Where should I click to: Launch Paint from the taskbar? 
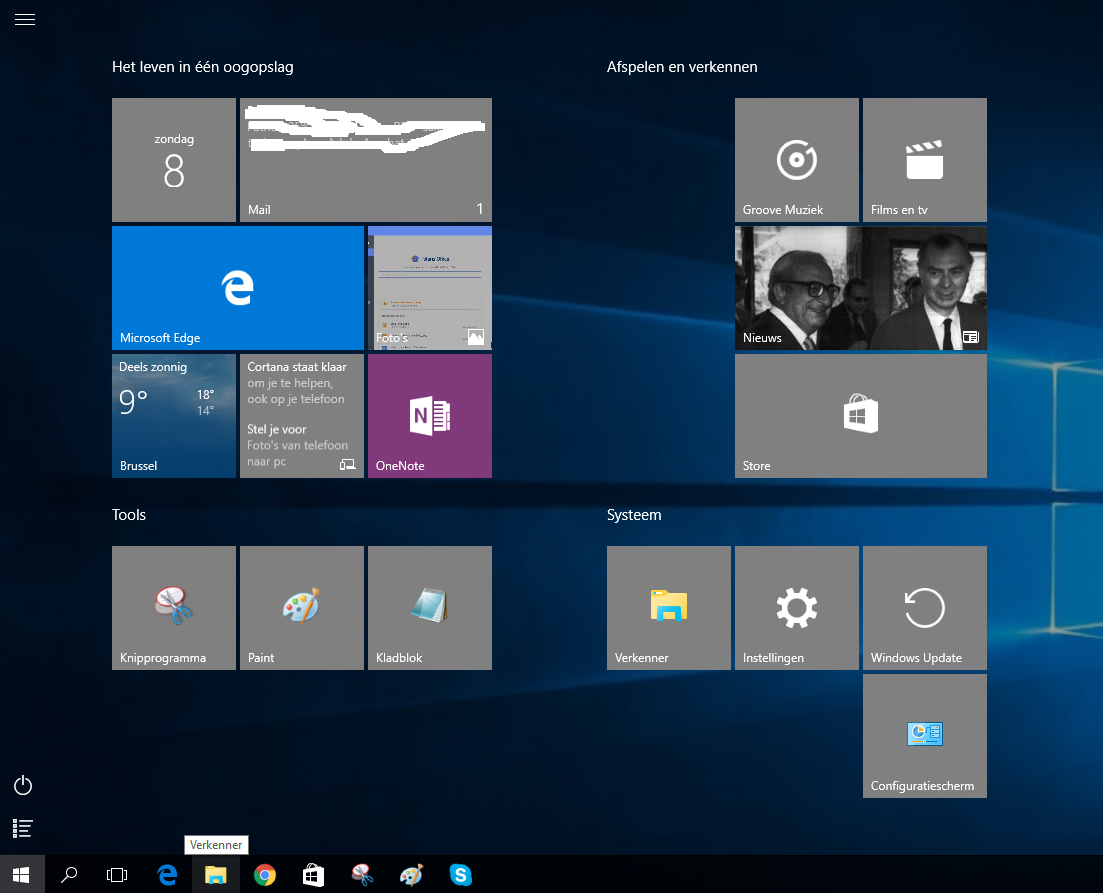pos(412,875)
